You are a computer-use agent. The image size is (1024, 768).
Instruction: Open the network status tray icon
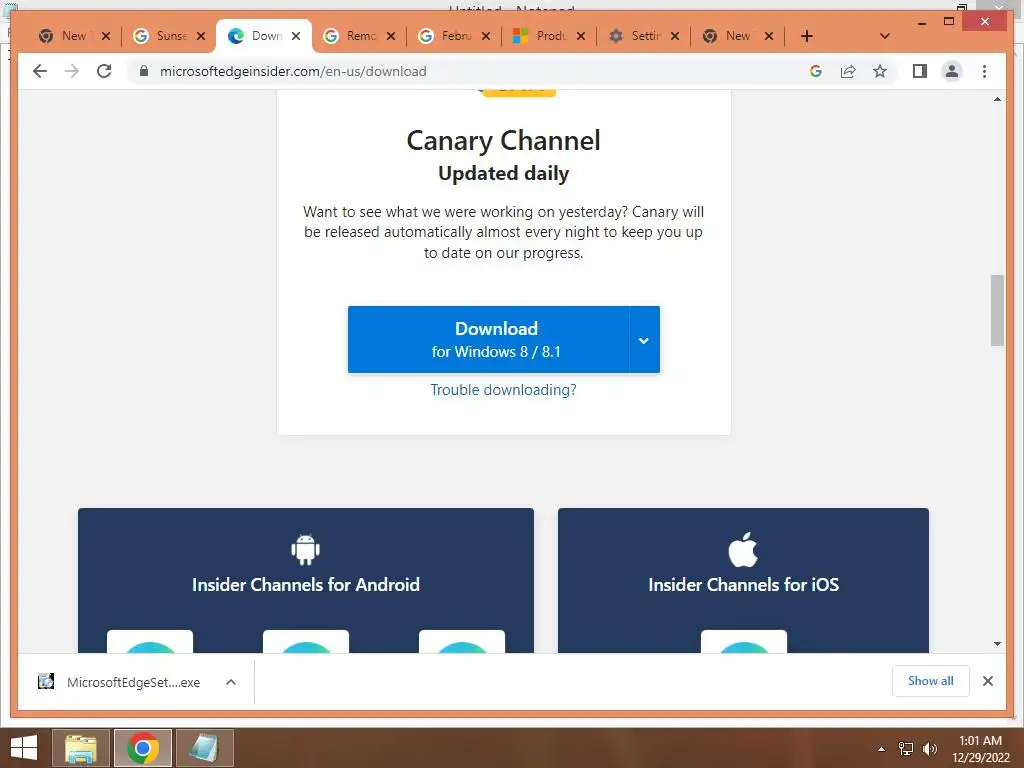(x=906, y=749)
